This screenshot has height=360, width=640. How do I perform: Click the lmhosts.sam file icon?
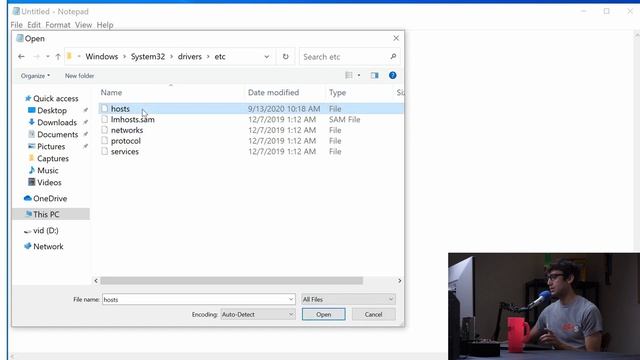pyautogui.click(x=104, y=119)
